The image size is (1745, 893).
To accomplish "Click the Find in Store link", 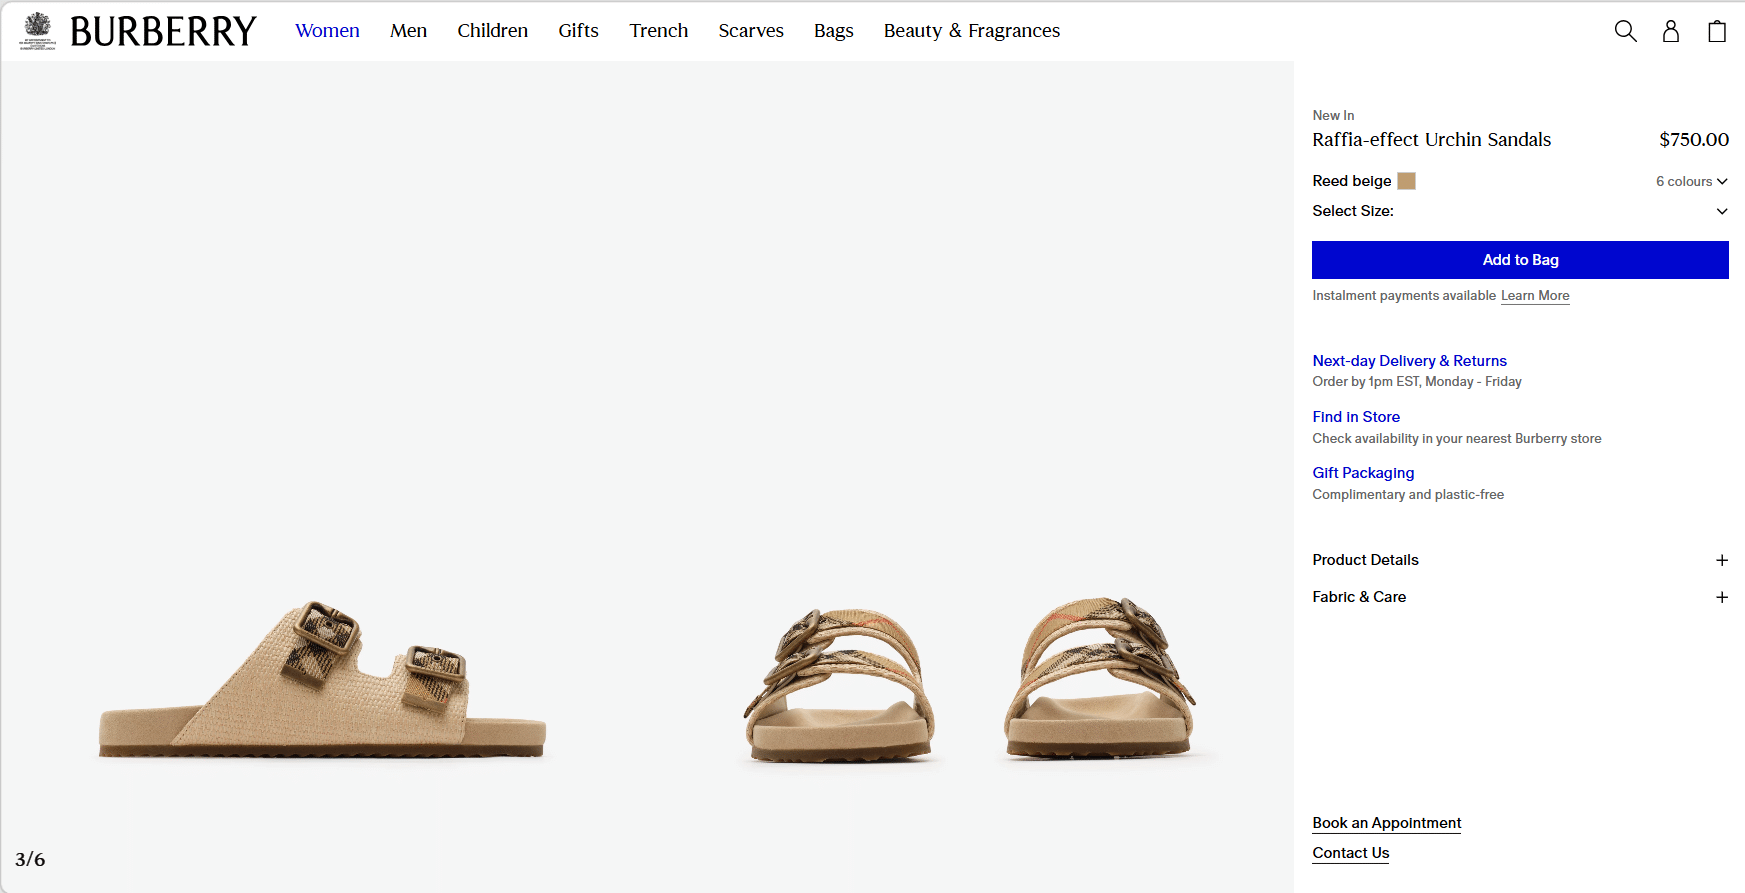I will coord(1355,417).
